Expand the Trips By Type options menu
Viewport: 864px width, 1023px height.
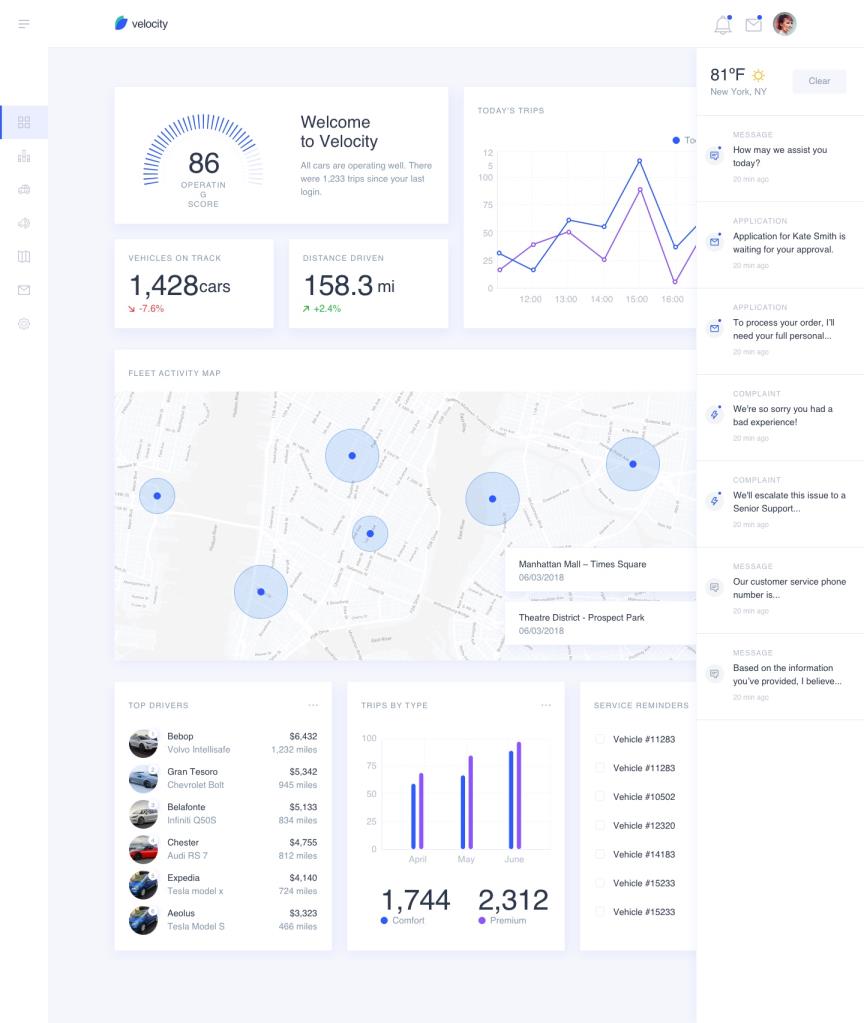545,705
